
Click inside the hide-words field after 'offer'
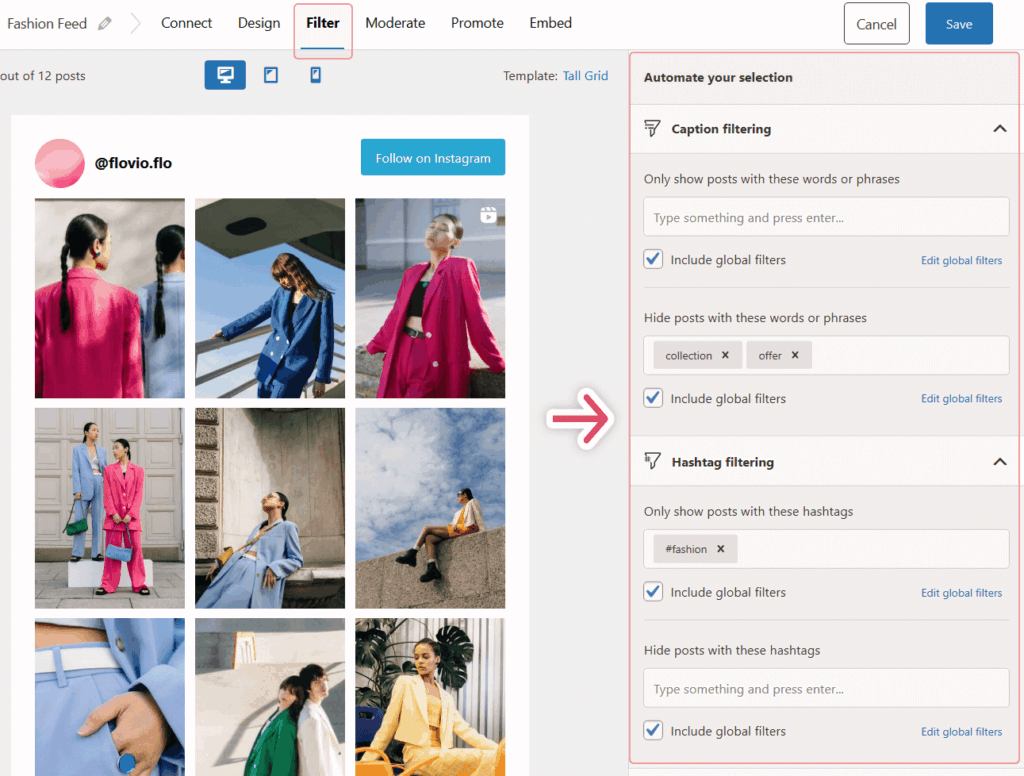[x=908, y=355]
